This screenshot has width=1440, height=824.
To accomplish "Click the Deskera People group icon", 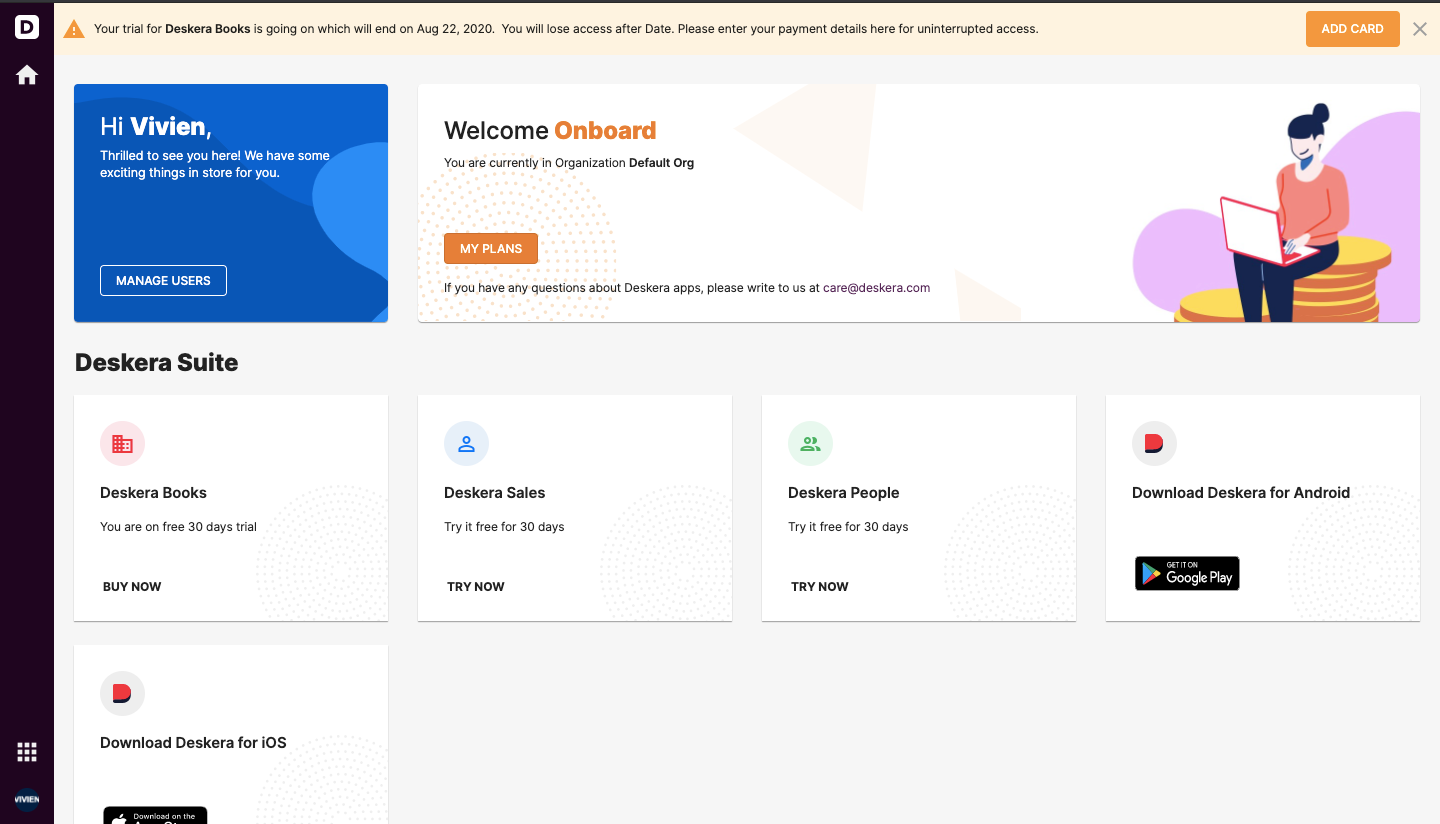I will click(810, 444).
